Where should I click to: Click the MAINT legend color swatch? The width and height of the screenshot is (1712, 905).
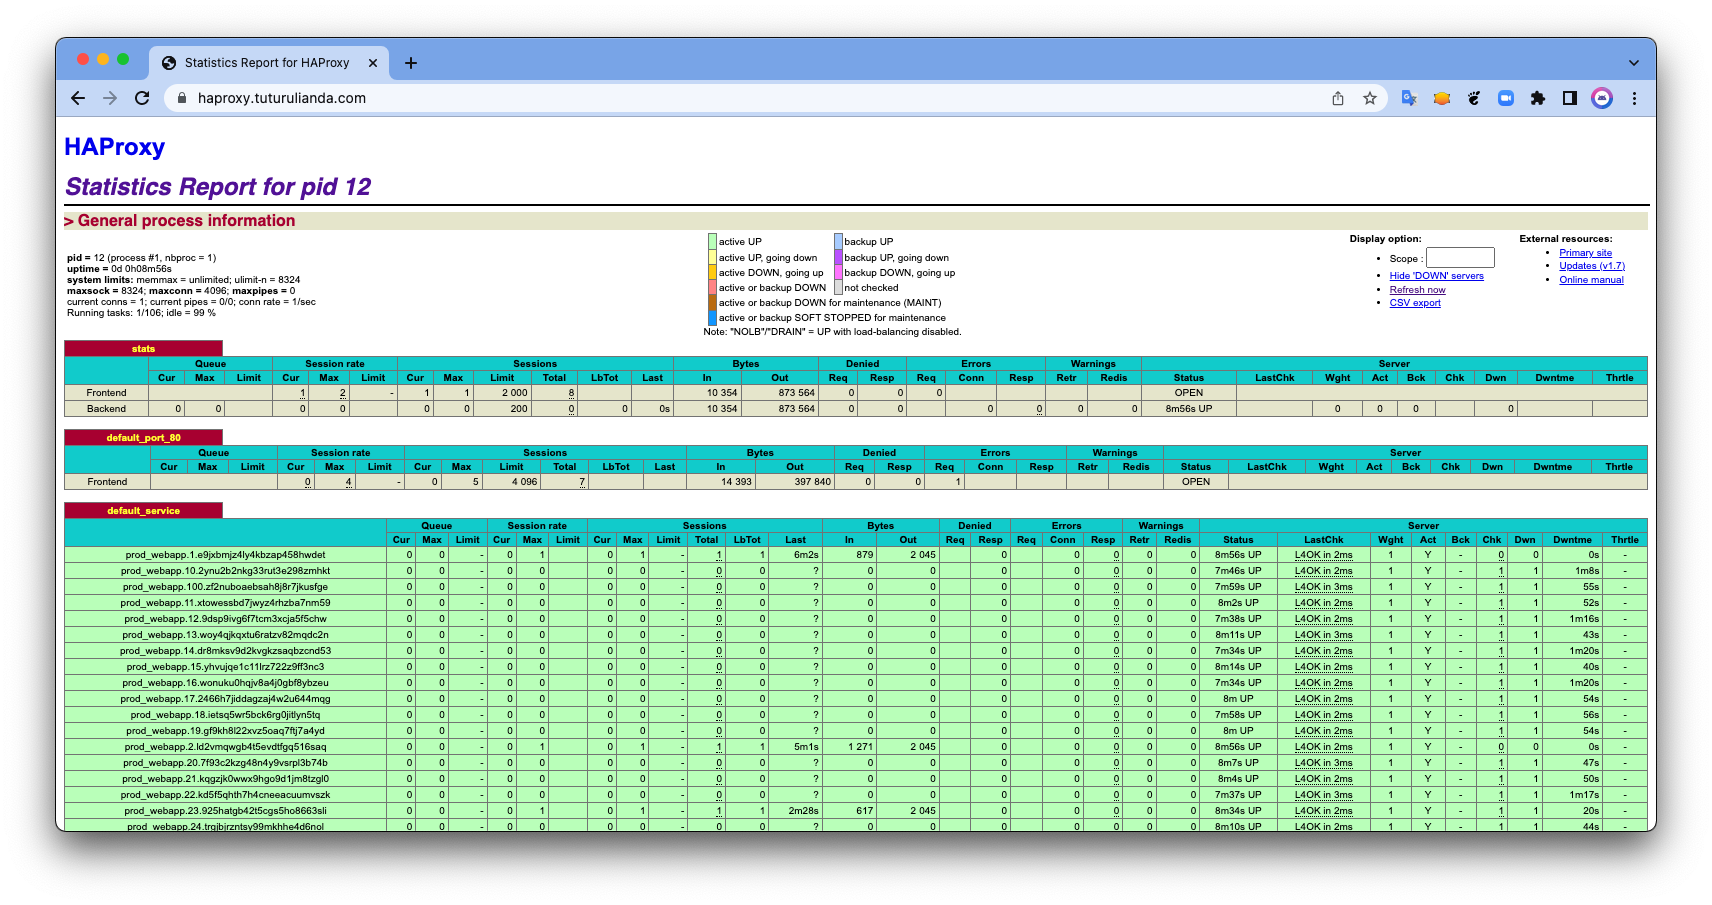pos(712,302)
